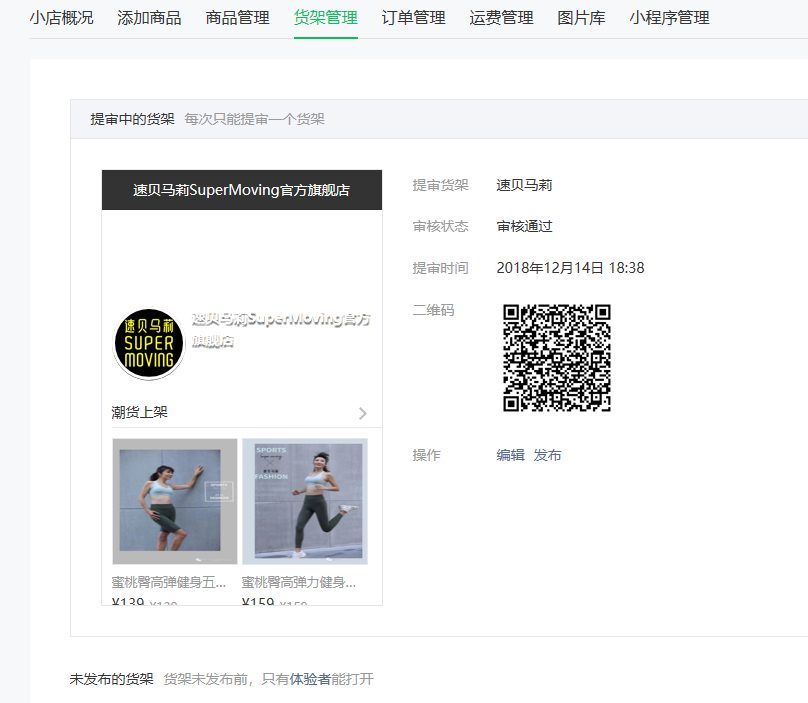
Task: Select the 货架管理 tab
Action: (326, 18)
